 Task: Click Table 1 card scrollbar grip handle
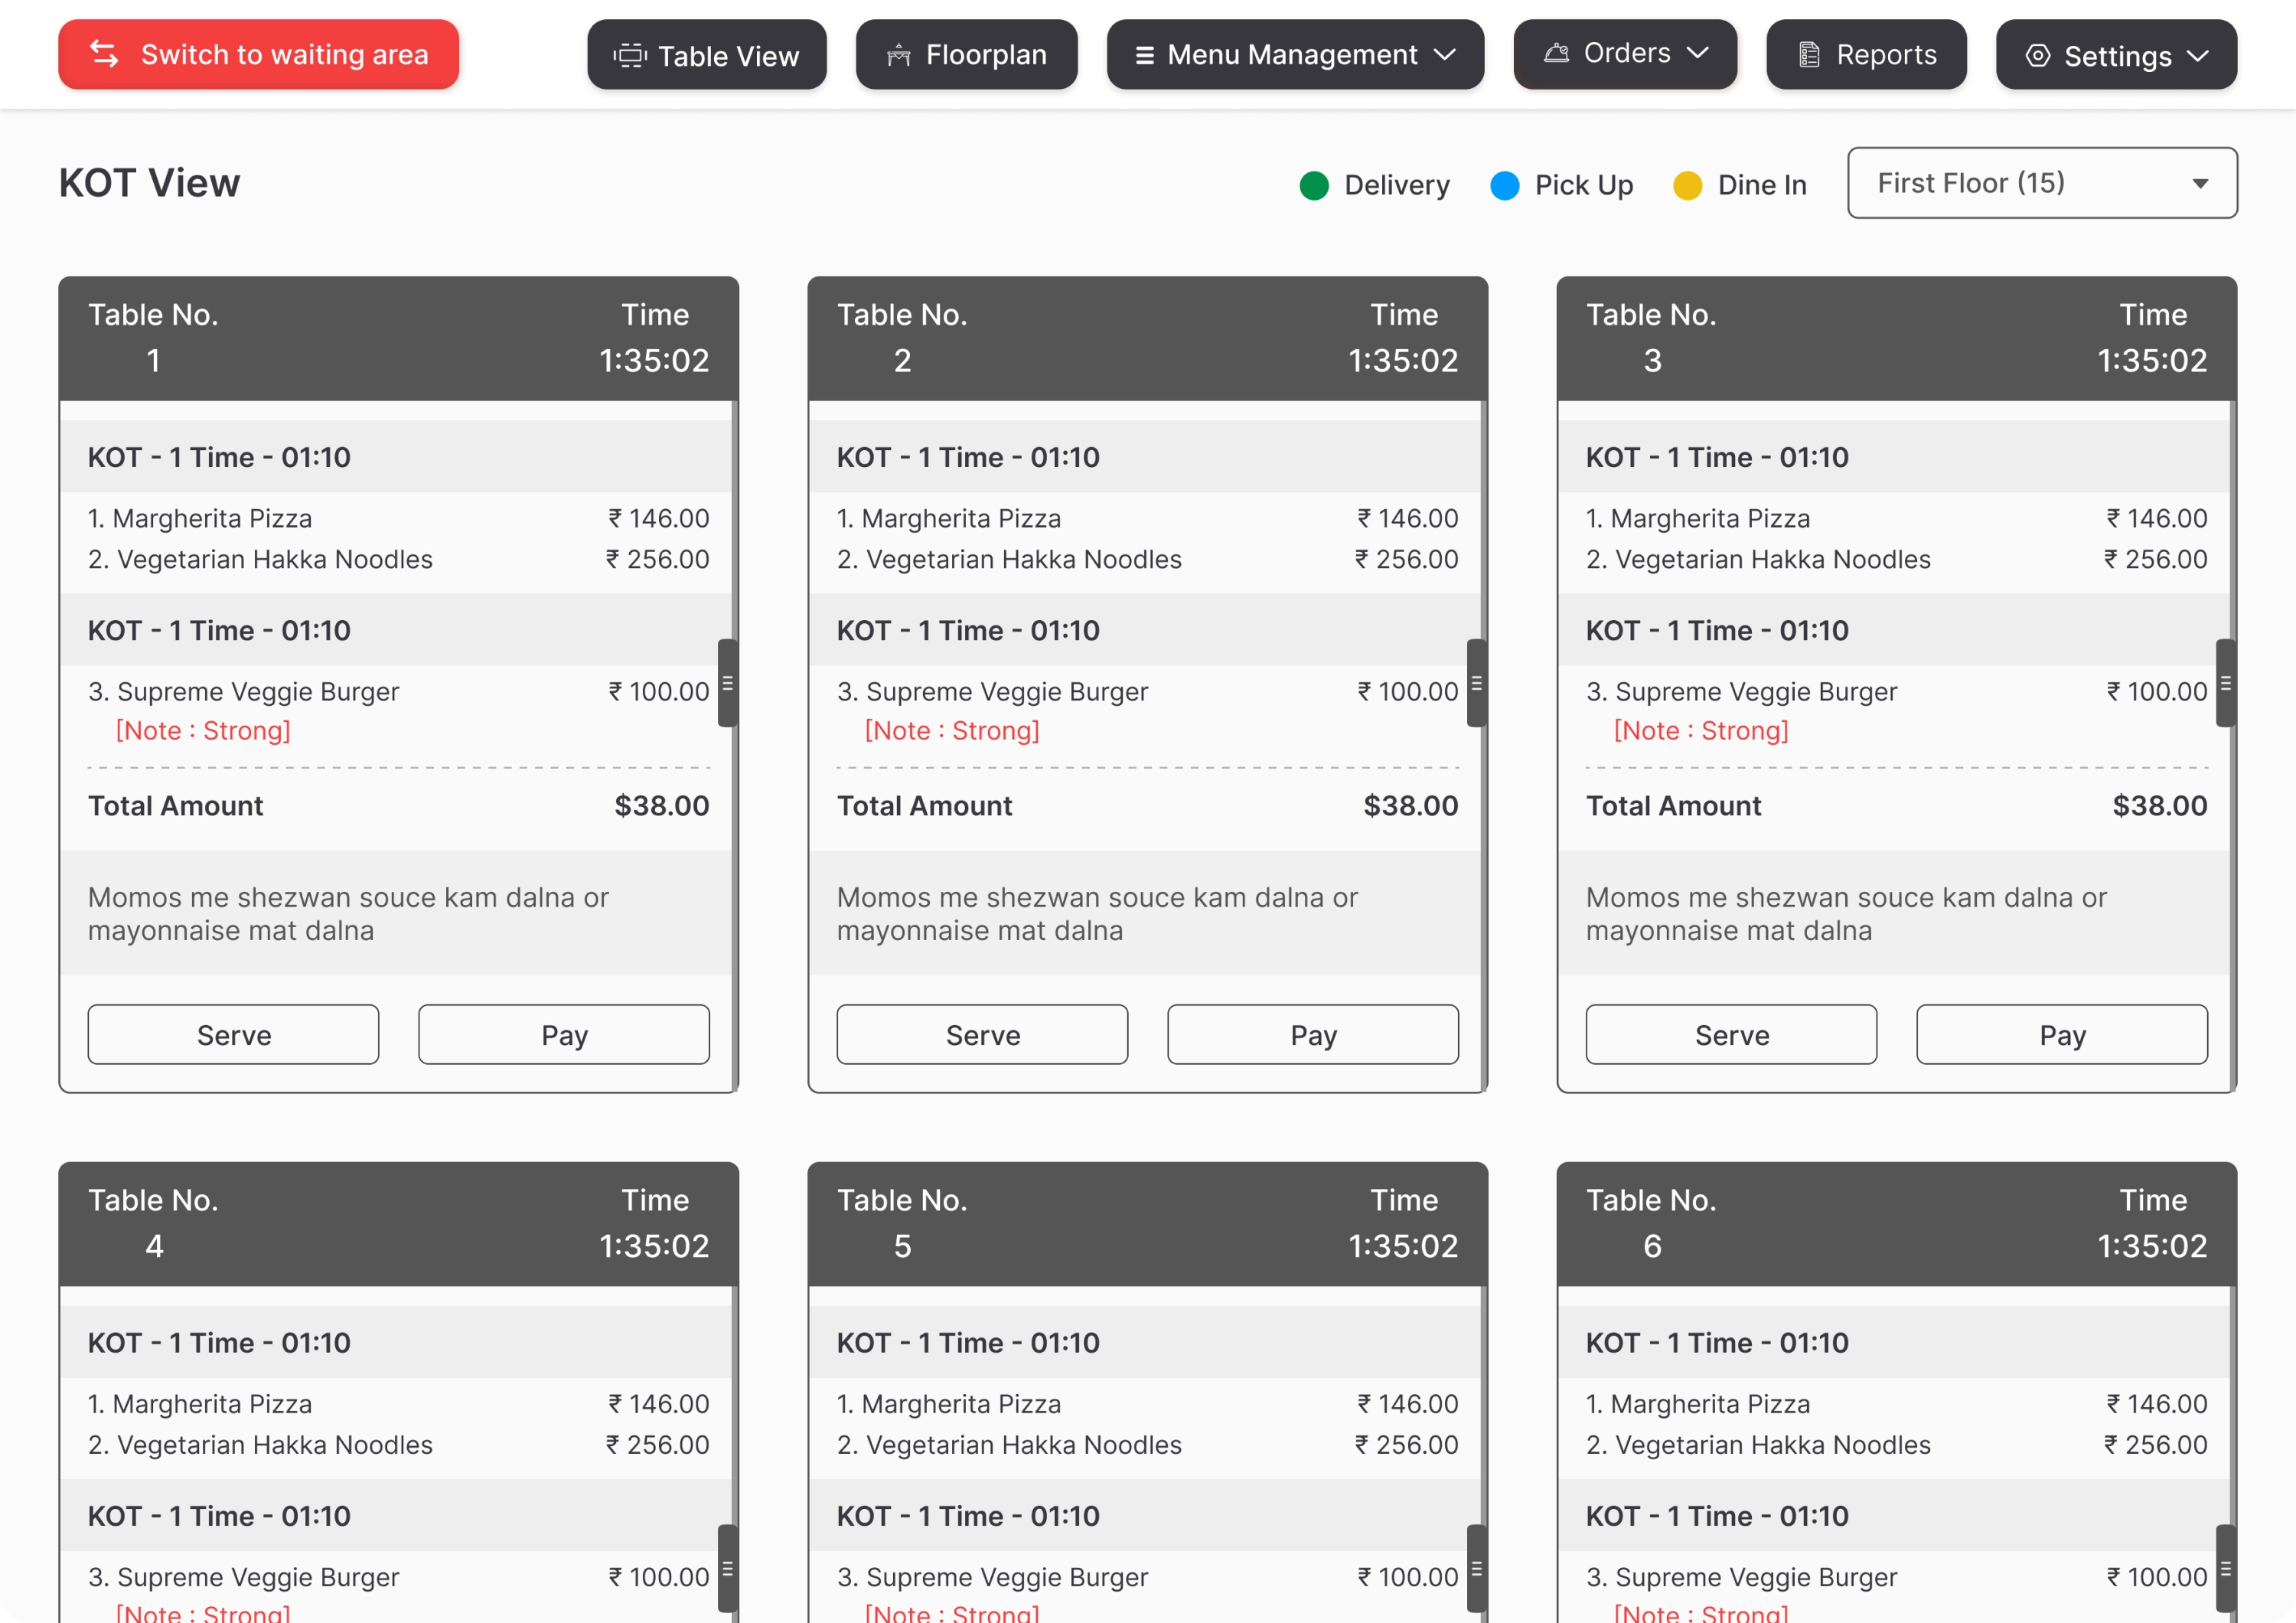point(727,683)
